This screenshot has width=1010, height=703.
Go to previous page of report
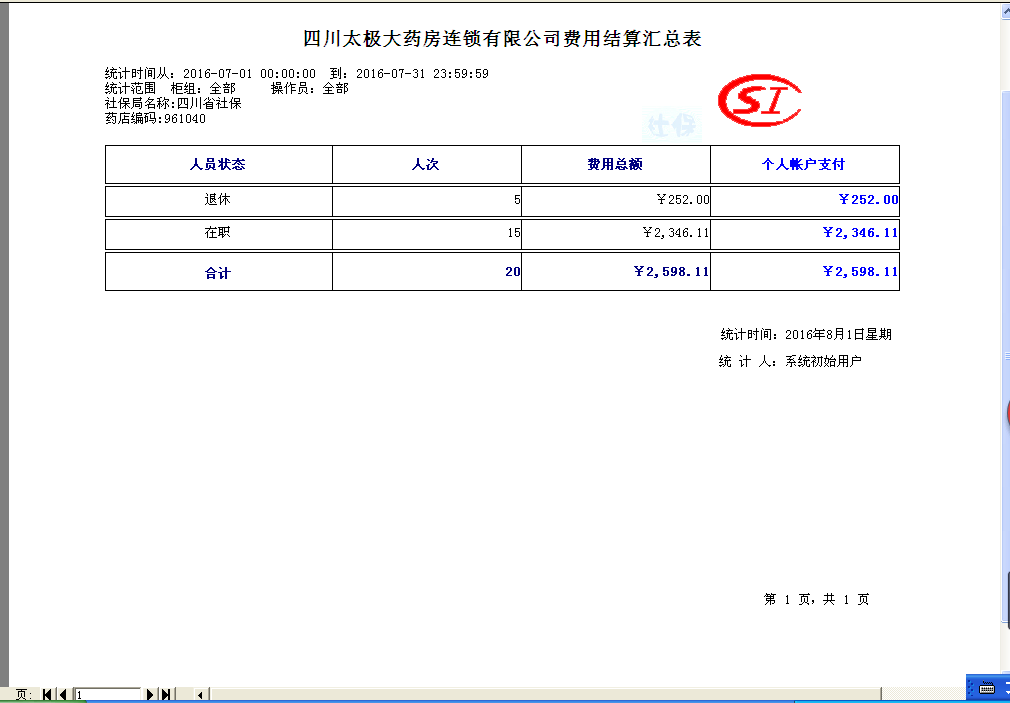click(x=62, y=695)
